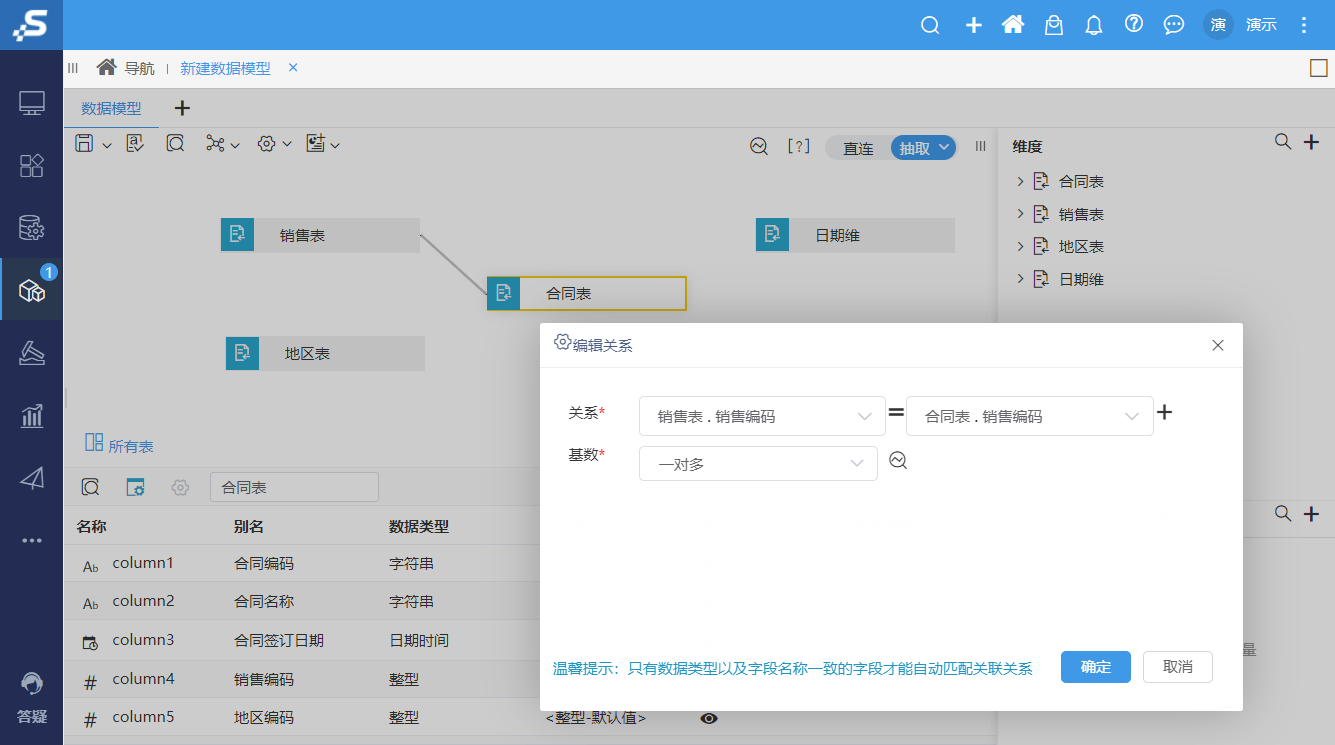Open the 导航 breadcrumb menu item
The image size is (1335, 745).
point(138,68)
